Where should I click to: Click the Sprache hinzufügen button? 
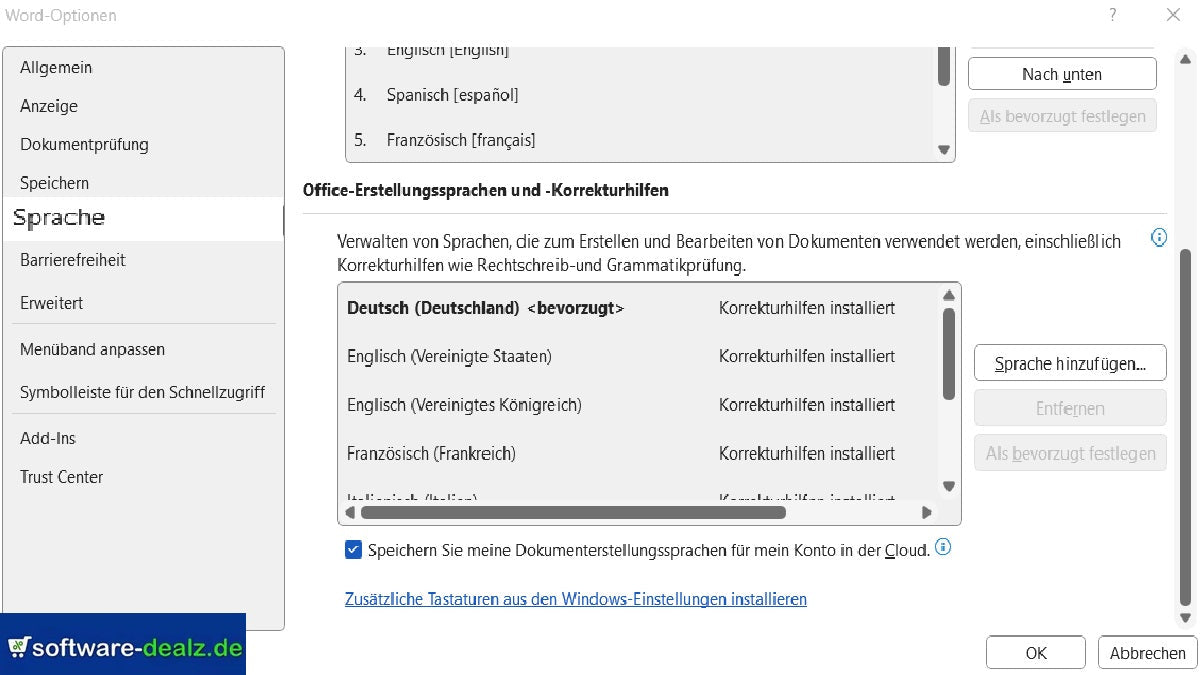point(1070,362)
